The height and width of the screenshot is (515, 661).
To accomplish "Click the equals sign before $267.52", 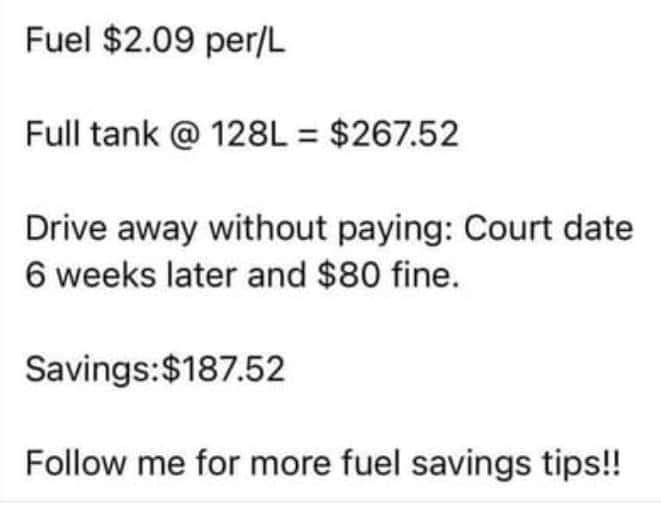I will pyautogui.click(x=308, y=136).
